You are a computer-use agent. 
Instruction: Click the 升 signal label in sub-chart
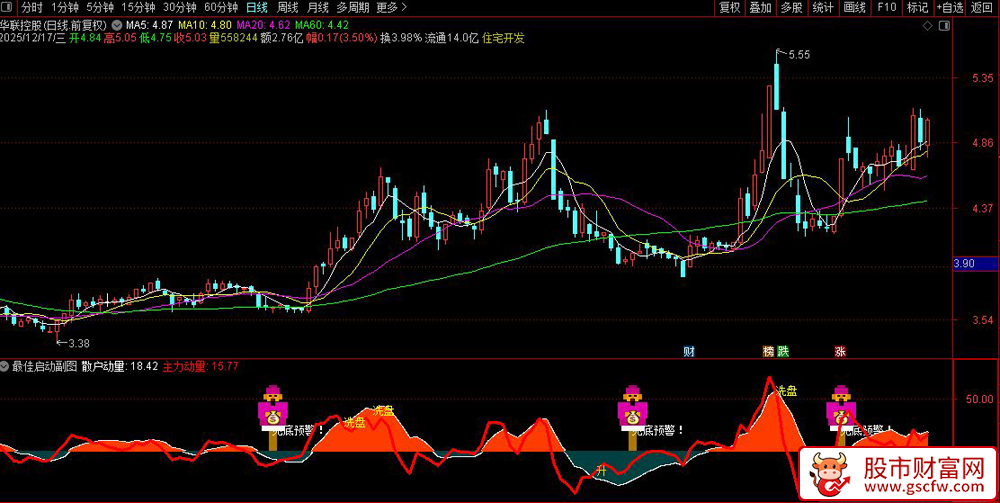tap(600, 471)
